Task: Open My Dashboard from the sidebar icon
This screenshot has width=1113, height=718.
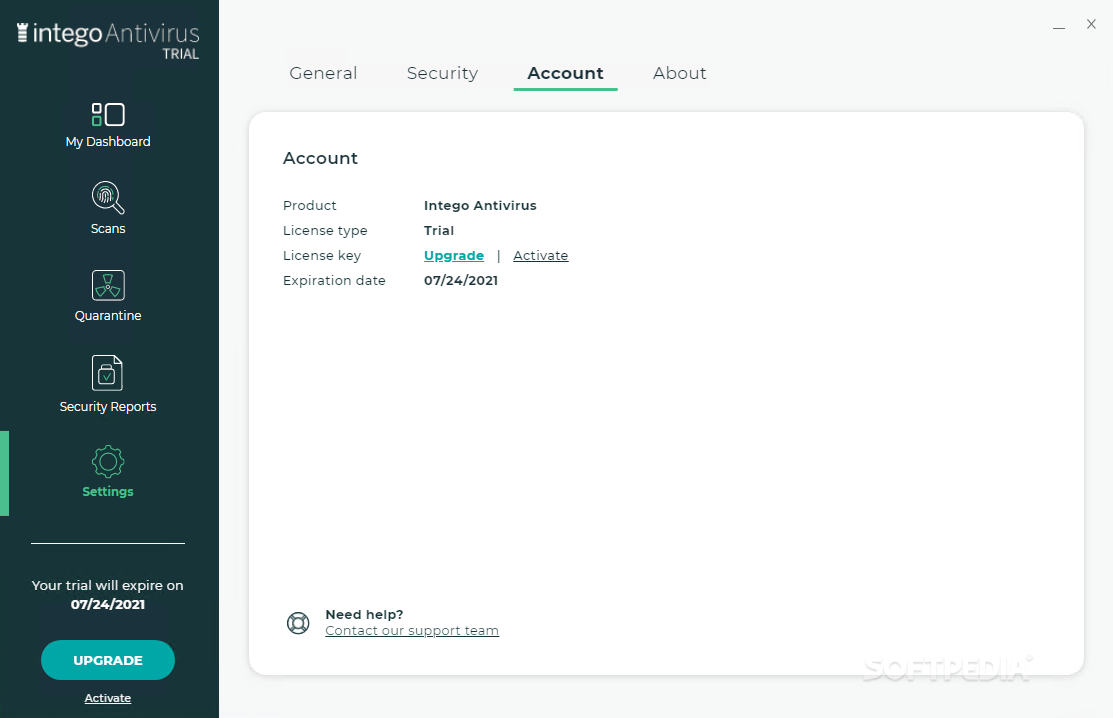Action: pos(108,114)
